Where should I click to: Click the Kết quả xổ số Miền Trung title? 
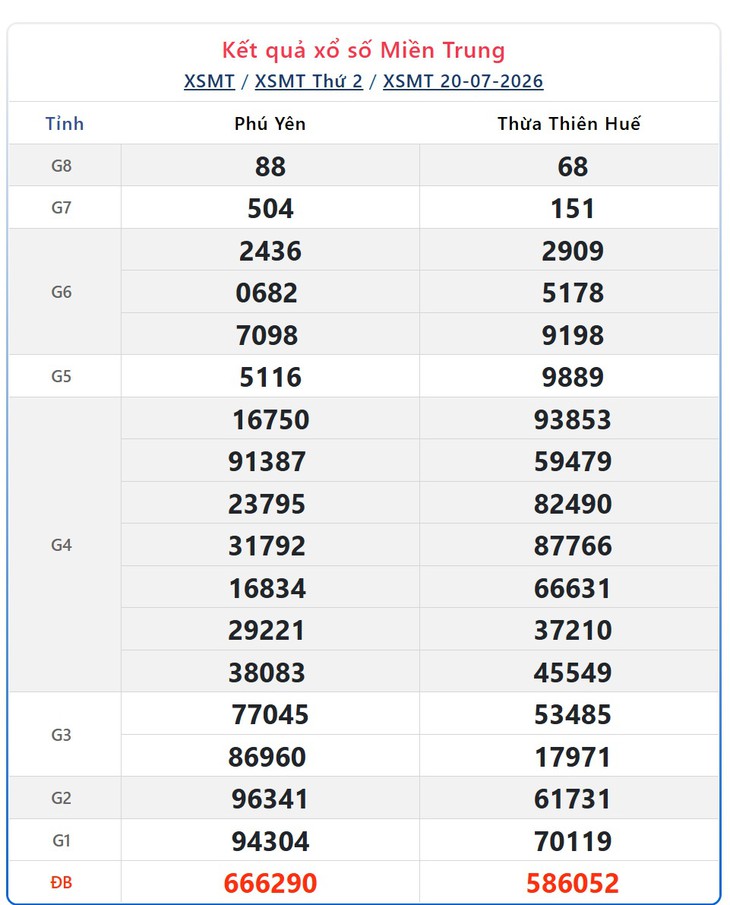364,50
